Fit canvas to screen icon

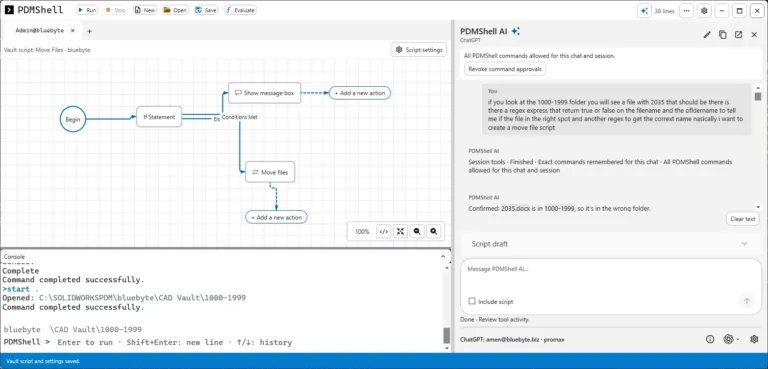click(x=400, y=232)
